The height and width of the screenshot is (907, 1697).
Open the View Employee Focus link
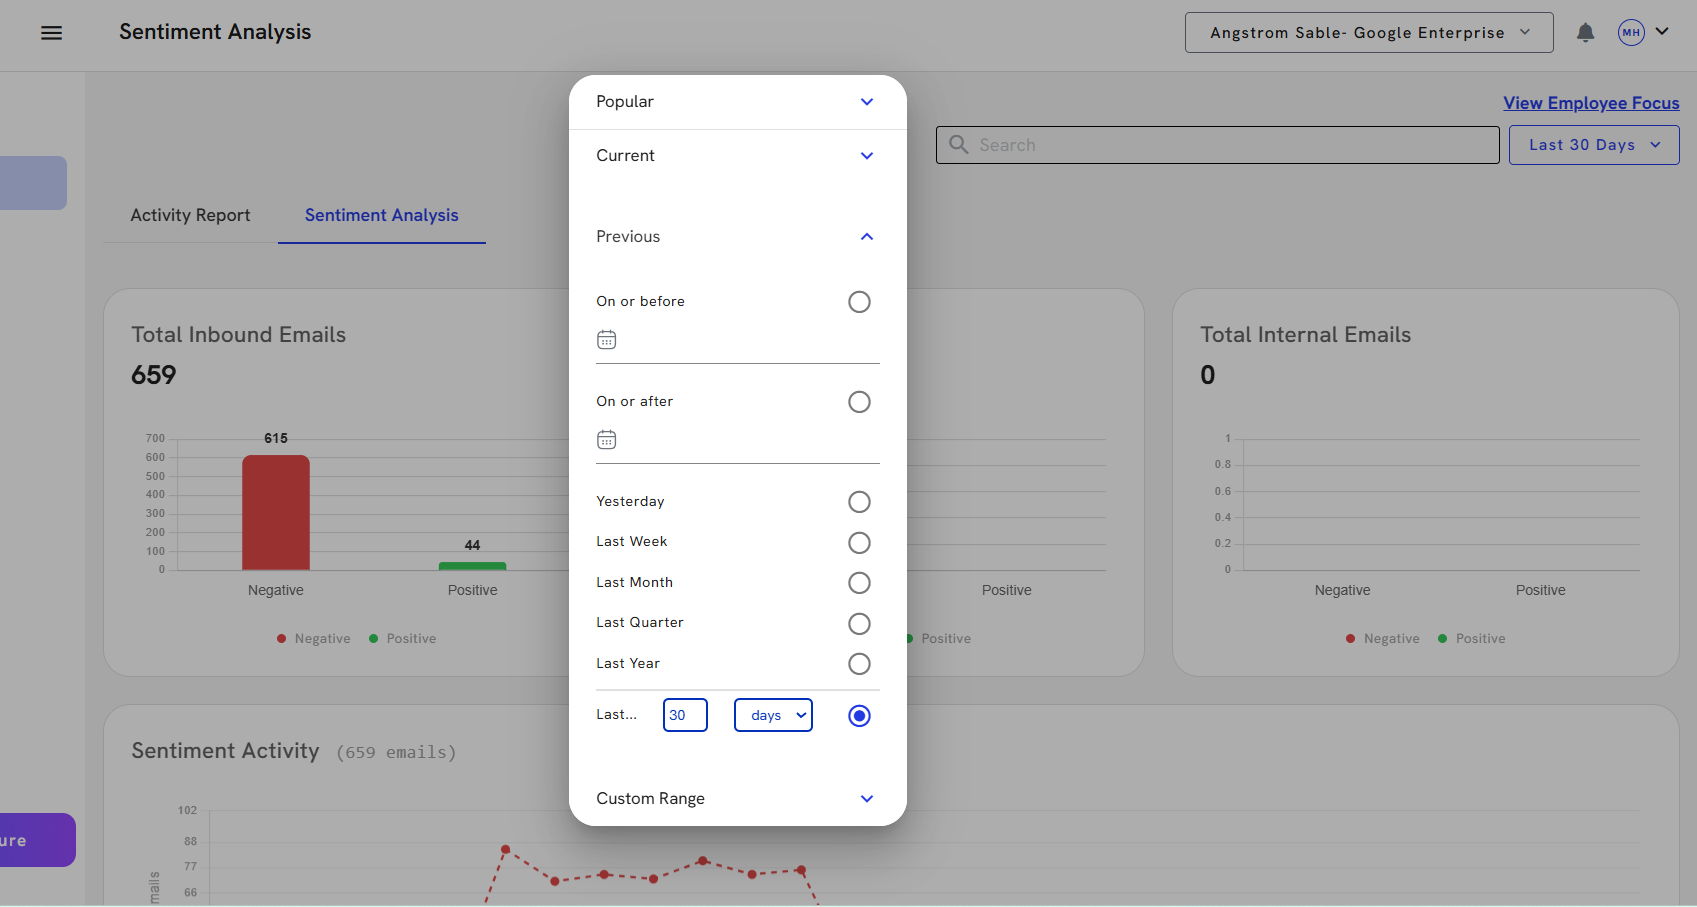click(1590, 103)
